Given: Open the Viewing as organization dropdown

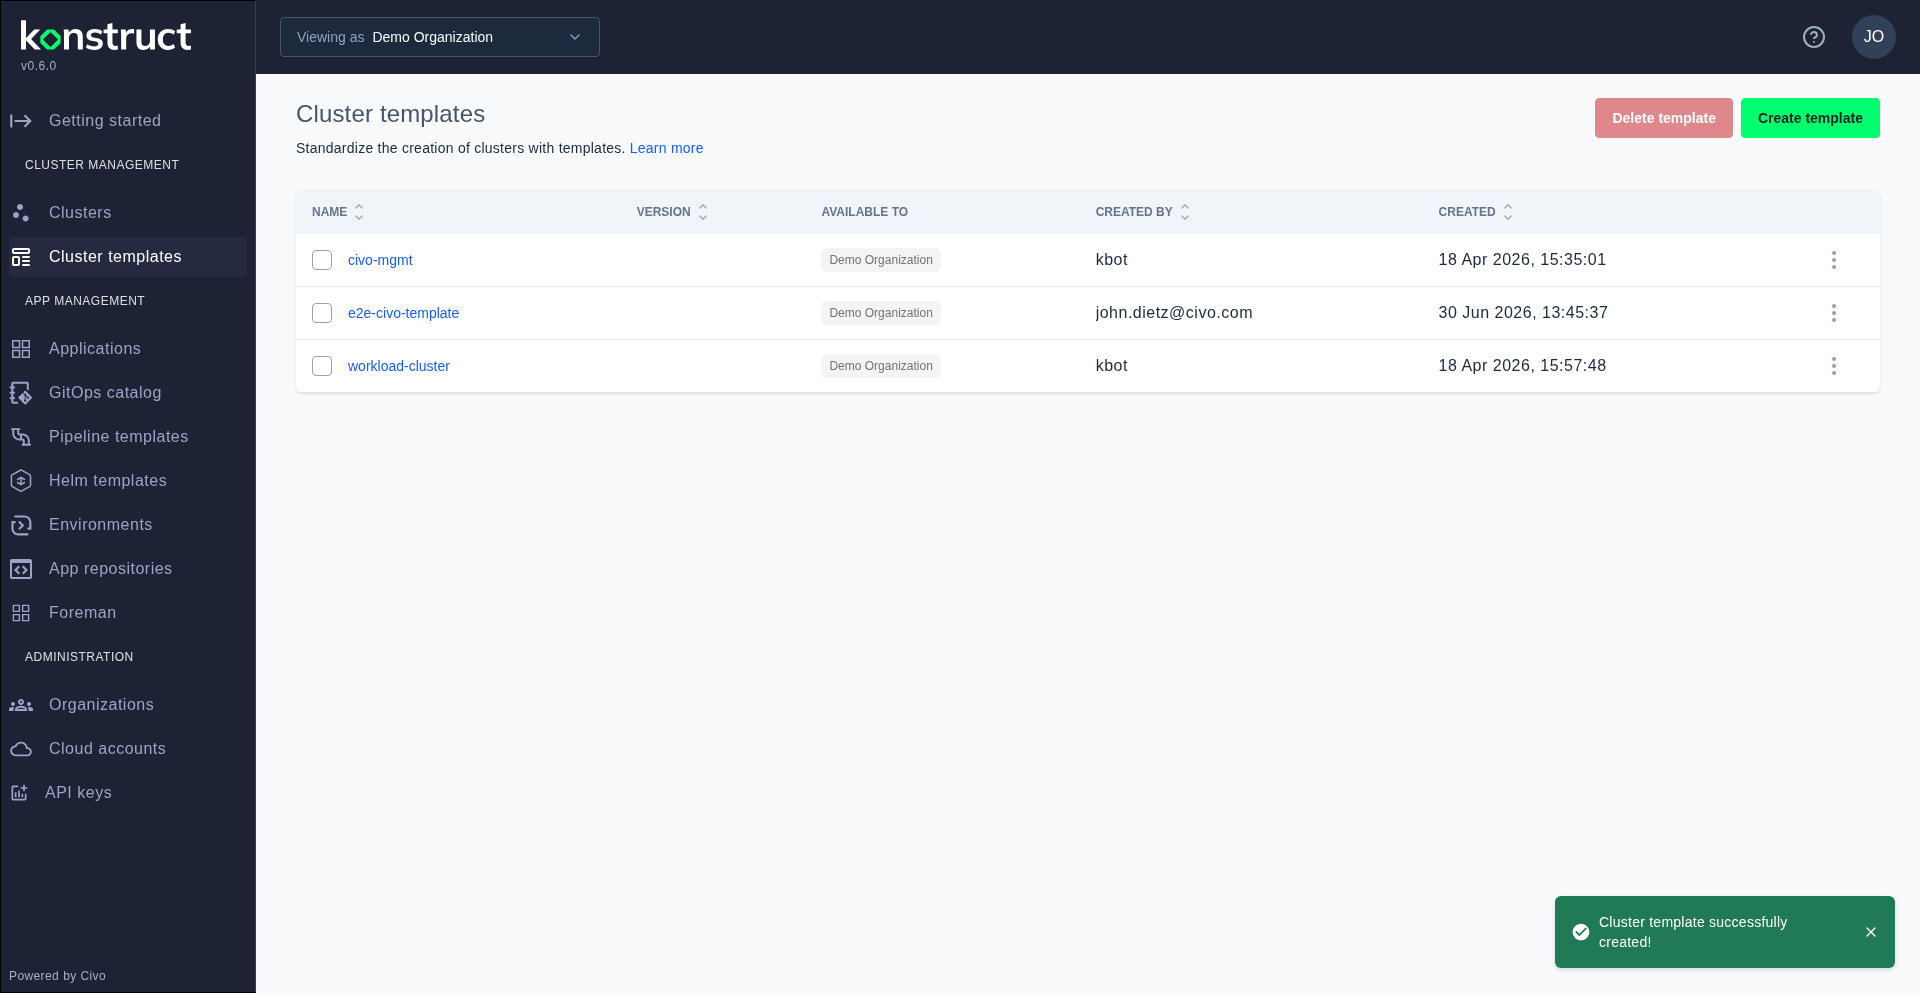Looking at the screenshot, I should pos(440,37).
